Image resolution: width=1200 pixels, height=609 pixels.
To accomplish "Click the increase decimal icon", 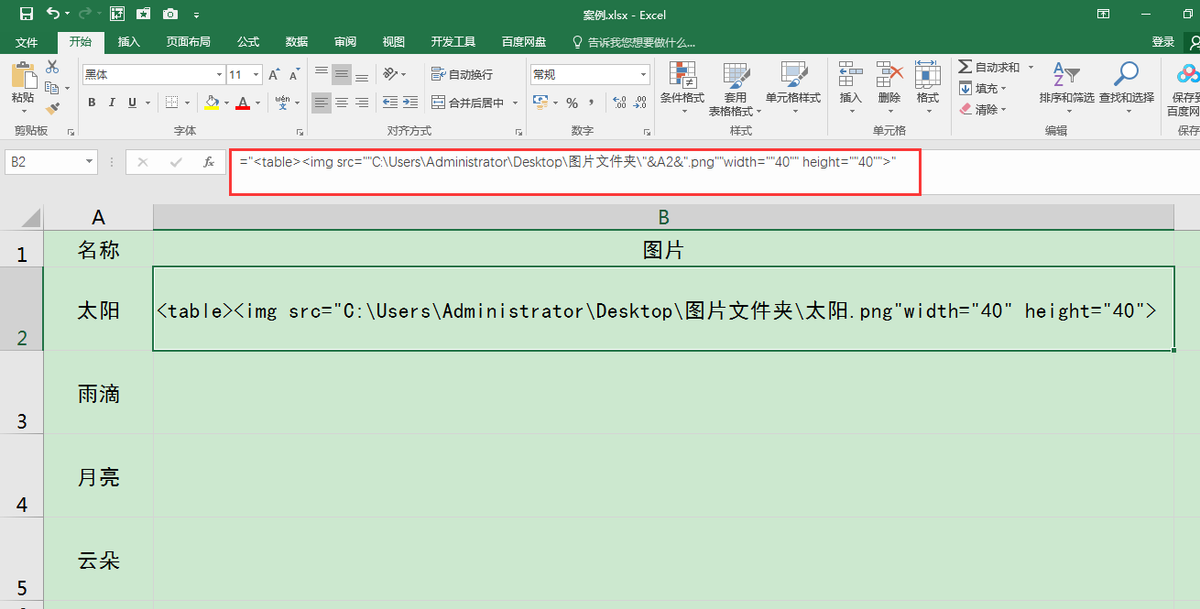I will coord(619,102).
